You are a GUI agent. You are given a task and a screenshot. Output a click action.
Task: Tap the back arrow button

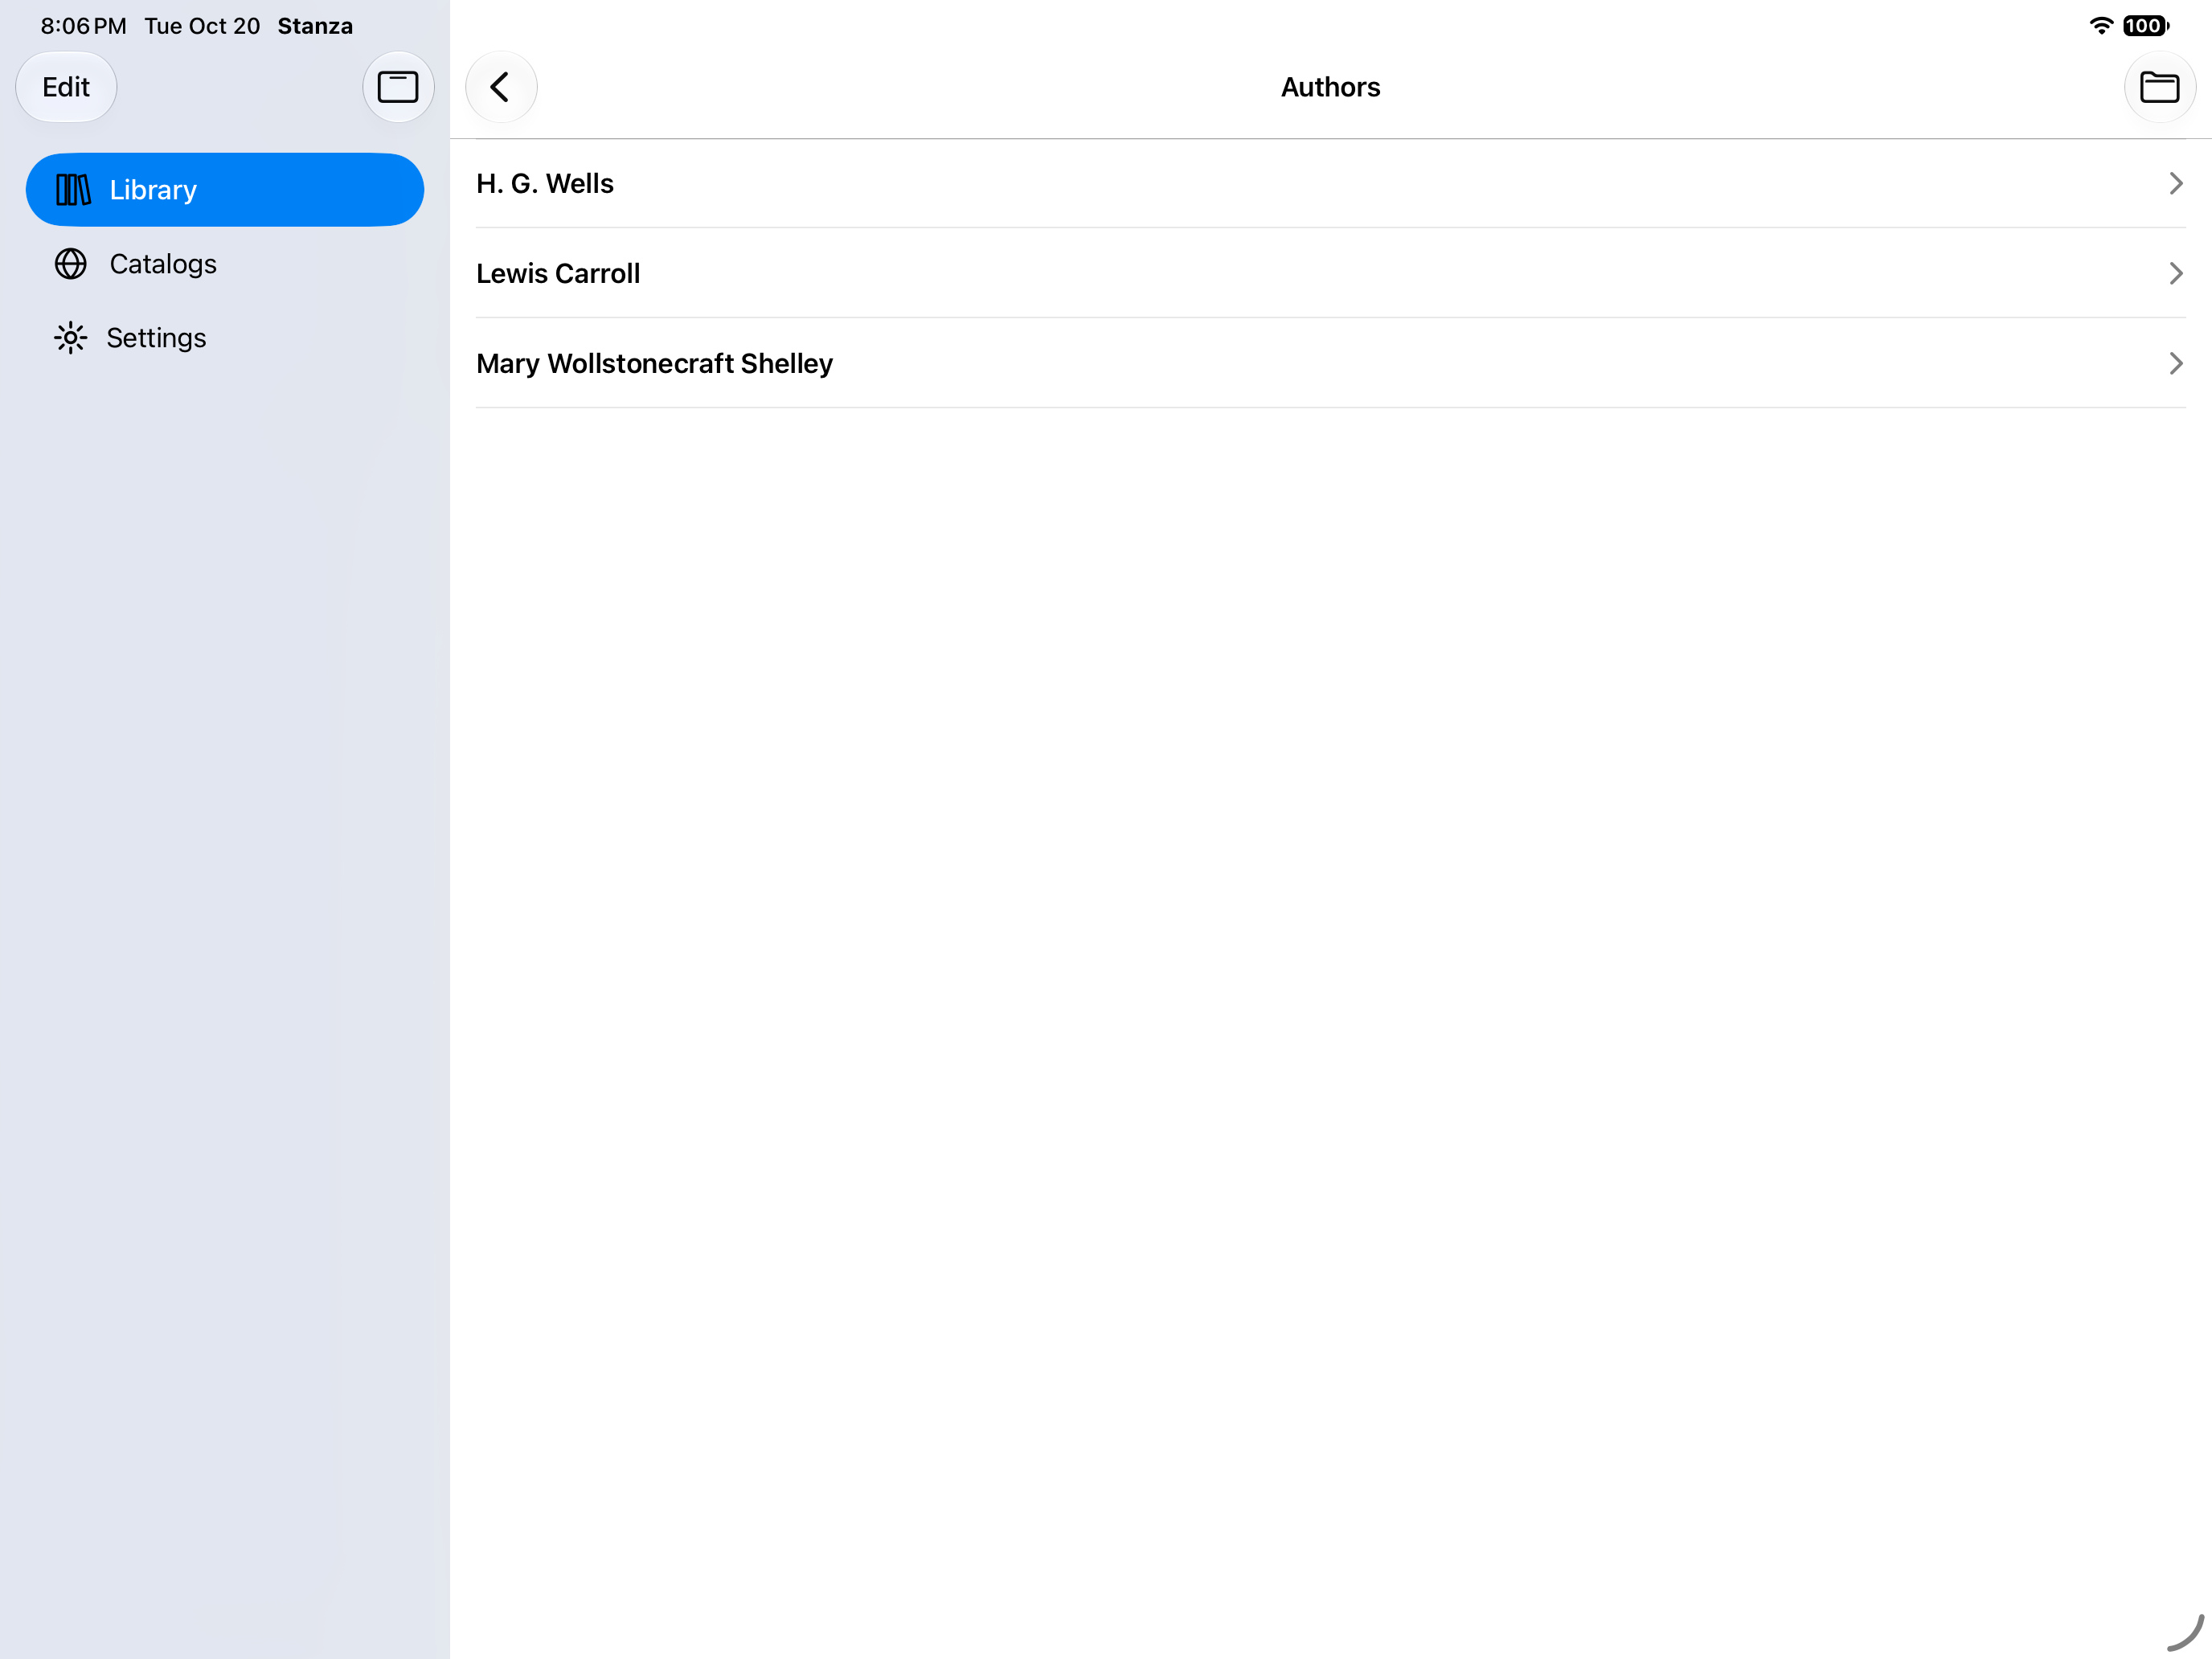click(501, 87)
